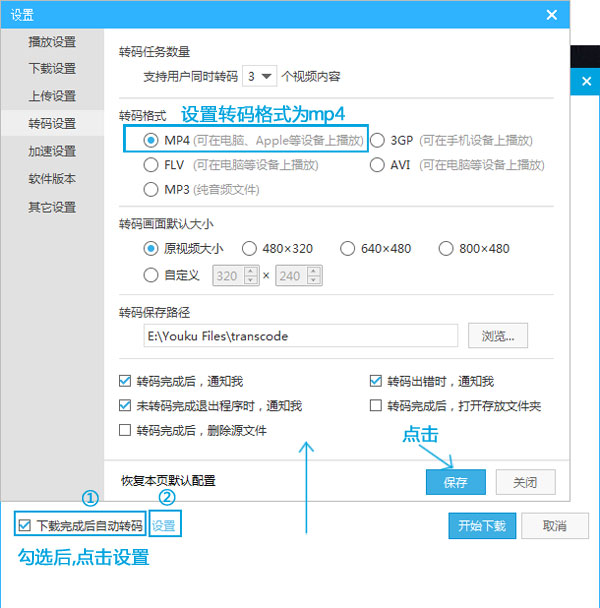Image resolution: width=600 pixels, height=608 pixels.
Task: Click the 关闭 button
Action: (526, 482)
